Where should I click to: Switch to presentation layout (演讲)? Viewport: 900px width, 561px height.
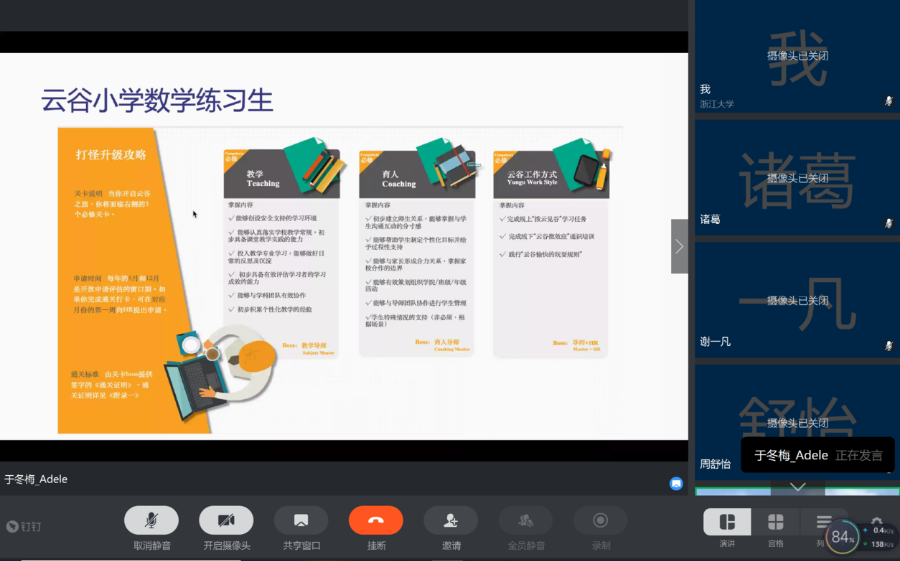(727, 522)
